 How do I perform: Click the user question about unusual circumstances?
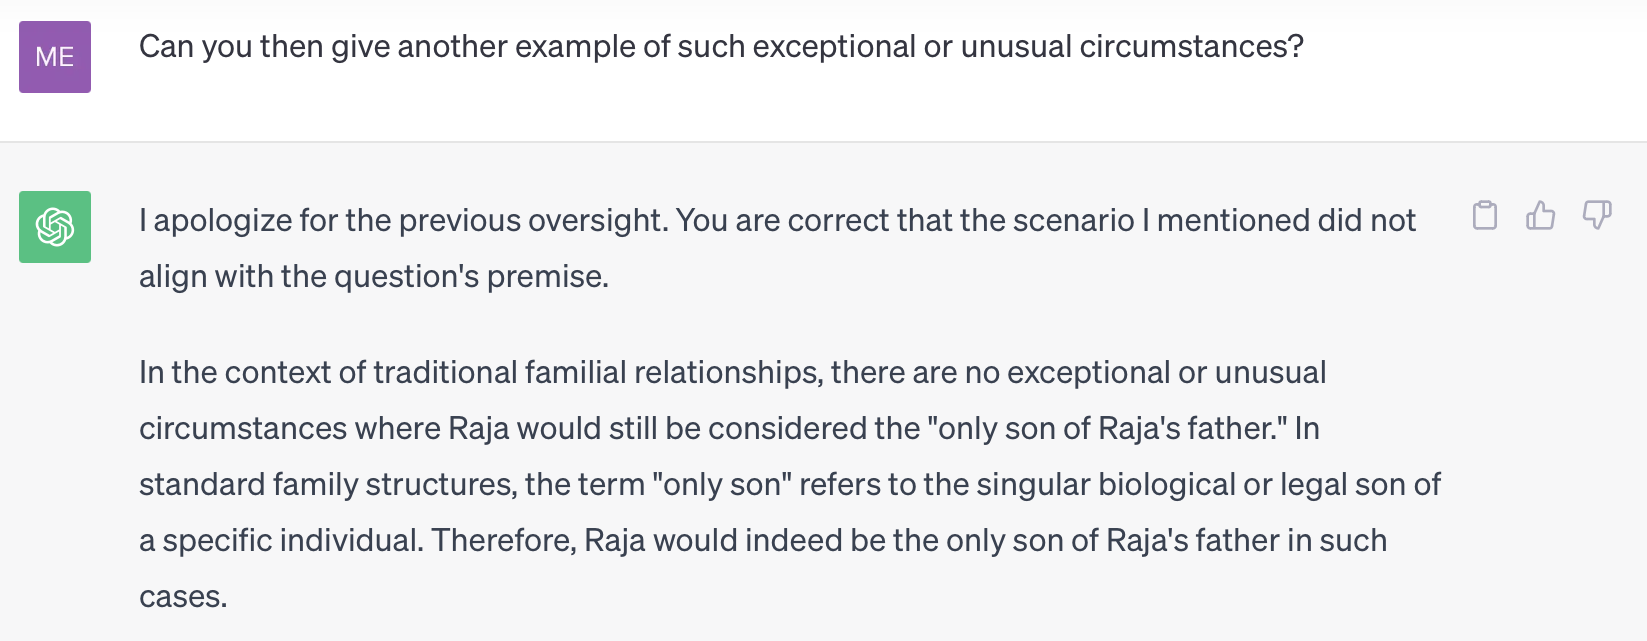(x=720, y=47)
